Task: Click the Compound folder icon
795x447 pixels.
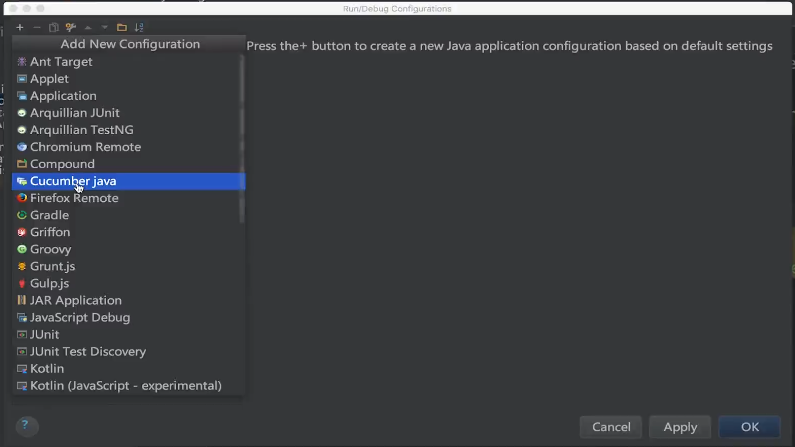Action: coord(22,164)
